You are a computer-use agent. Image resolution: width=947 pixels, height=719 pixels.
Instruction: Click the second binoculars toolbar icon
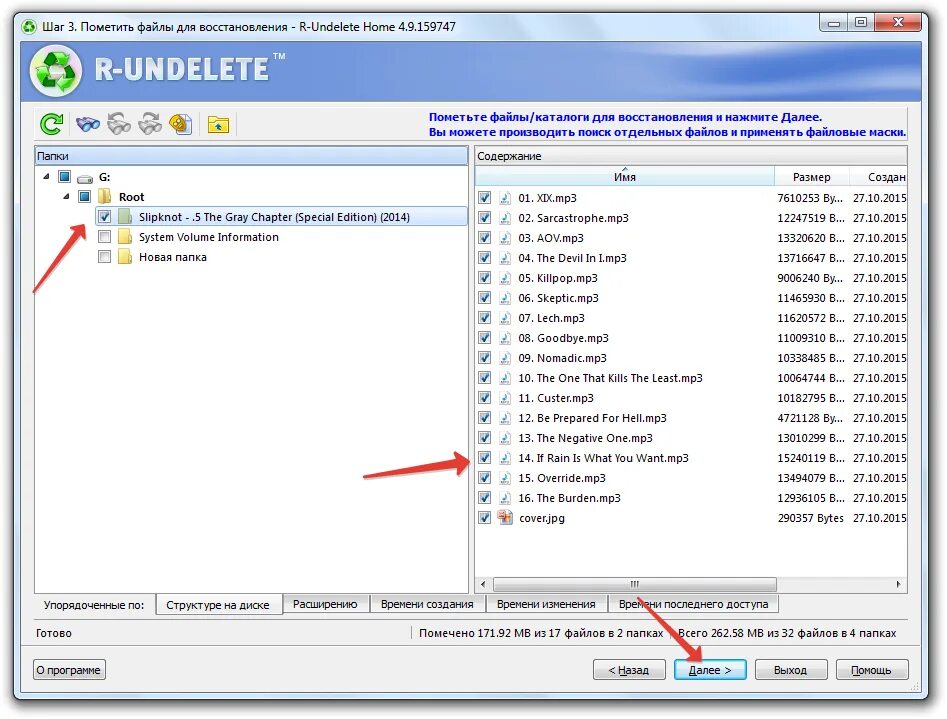pyautogui.click(x=119, y=124)
